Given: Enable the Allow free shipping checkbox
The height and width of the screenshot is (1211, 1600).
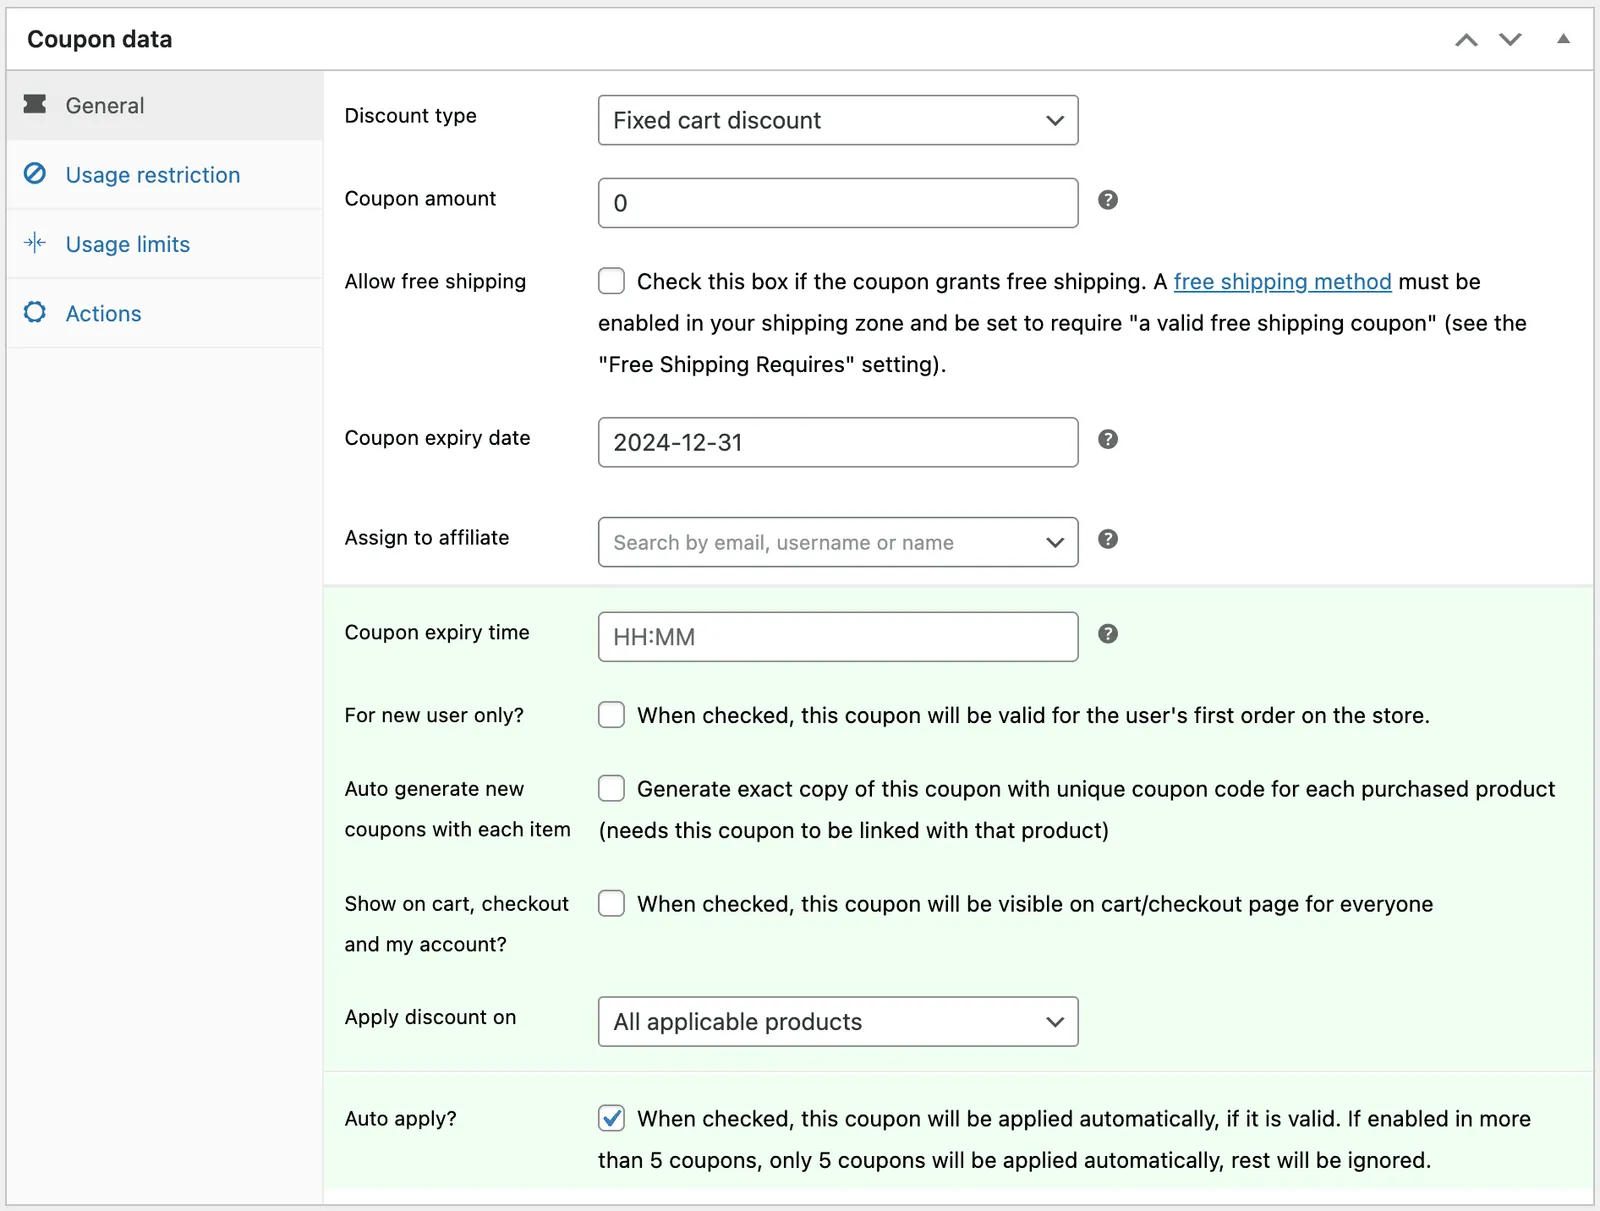Looking at the screenshot, I should click(x=611, y=281).
